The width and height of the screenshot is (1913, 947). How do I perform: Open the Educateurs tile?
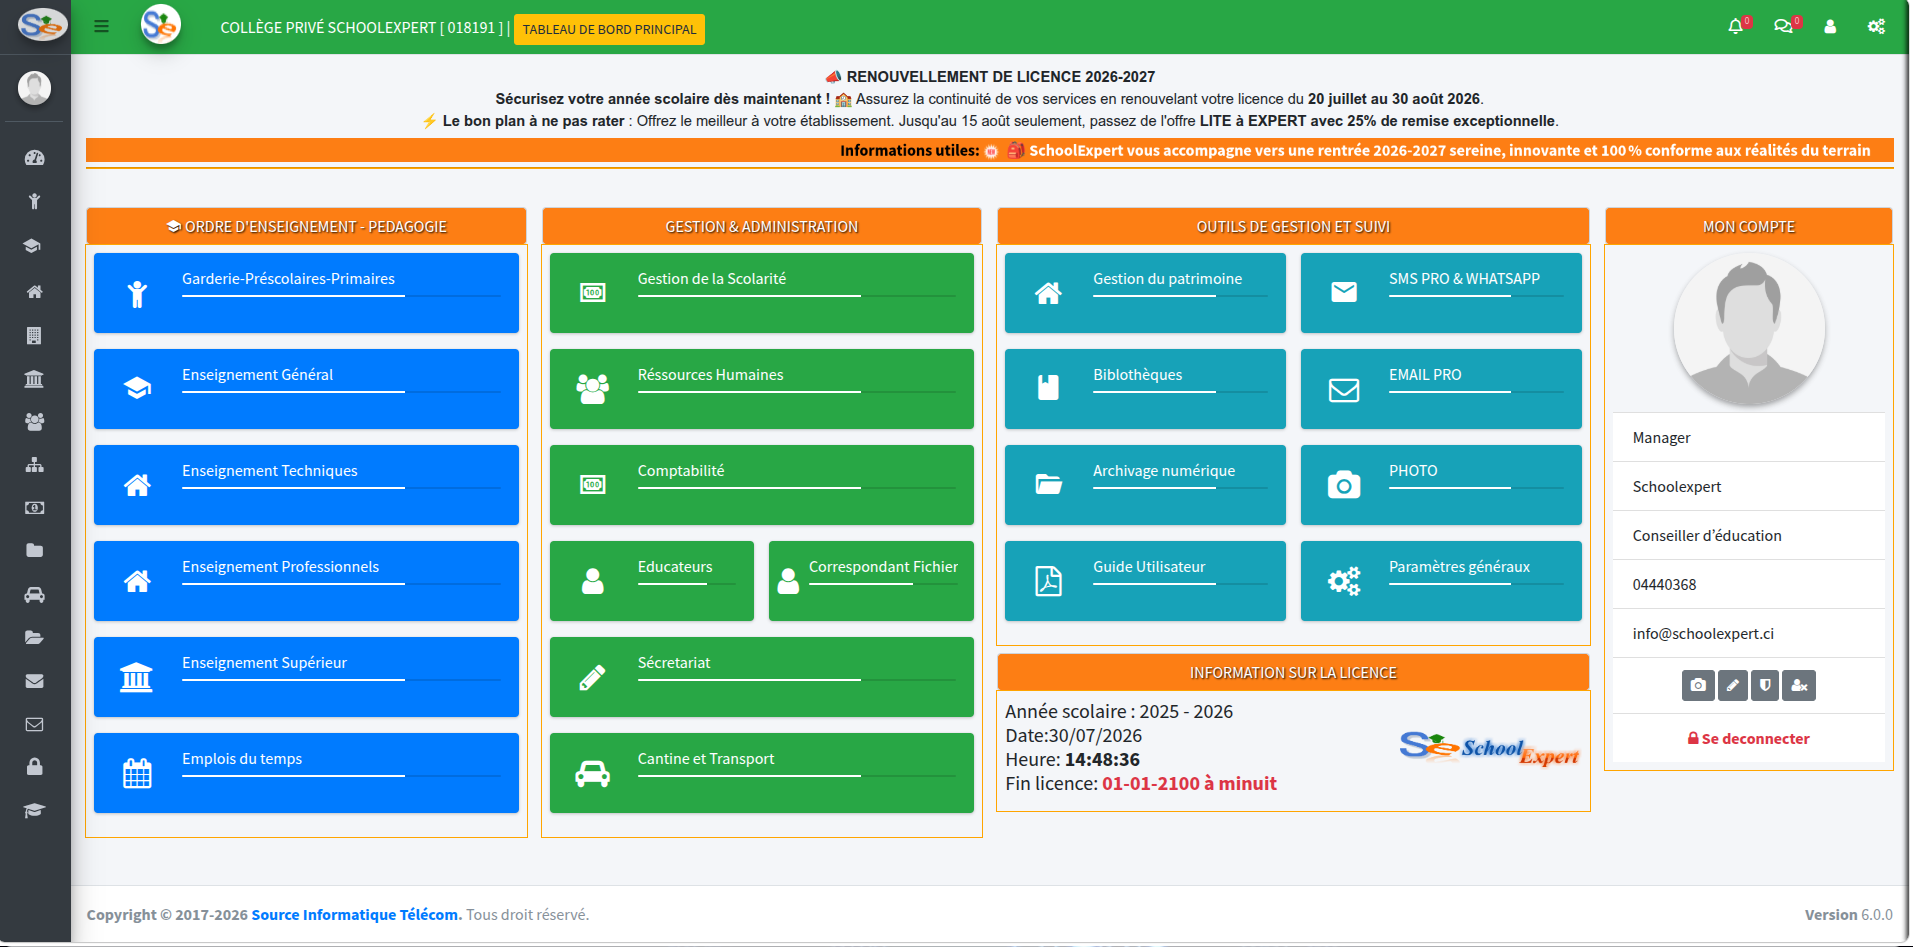coord(652,581)
